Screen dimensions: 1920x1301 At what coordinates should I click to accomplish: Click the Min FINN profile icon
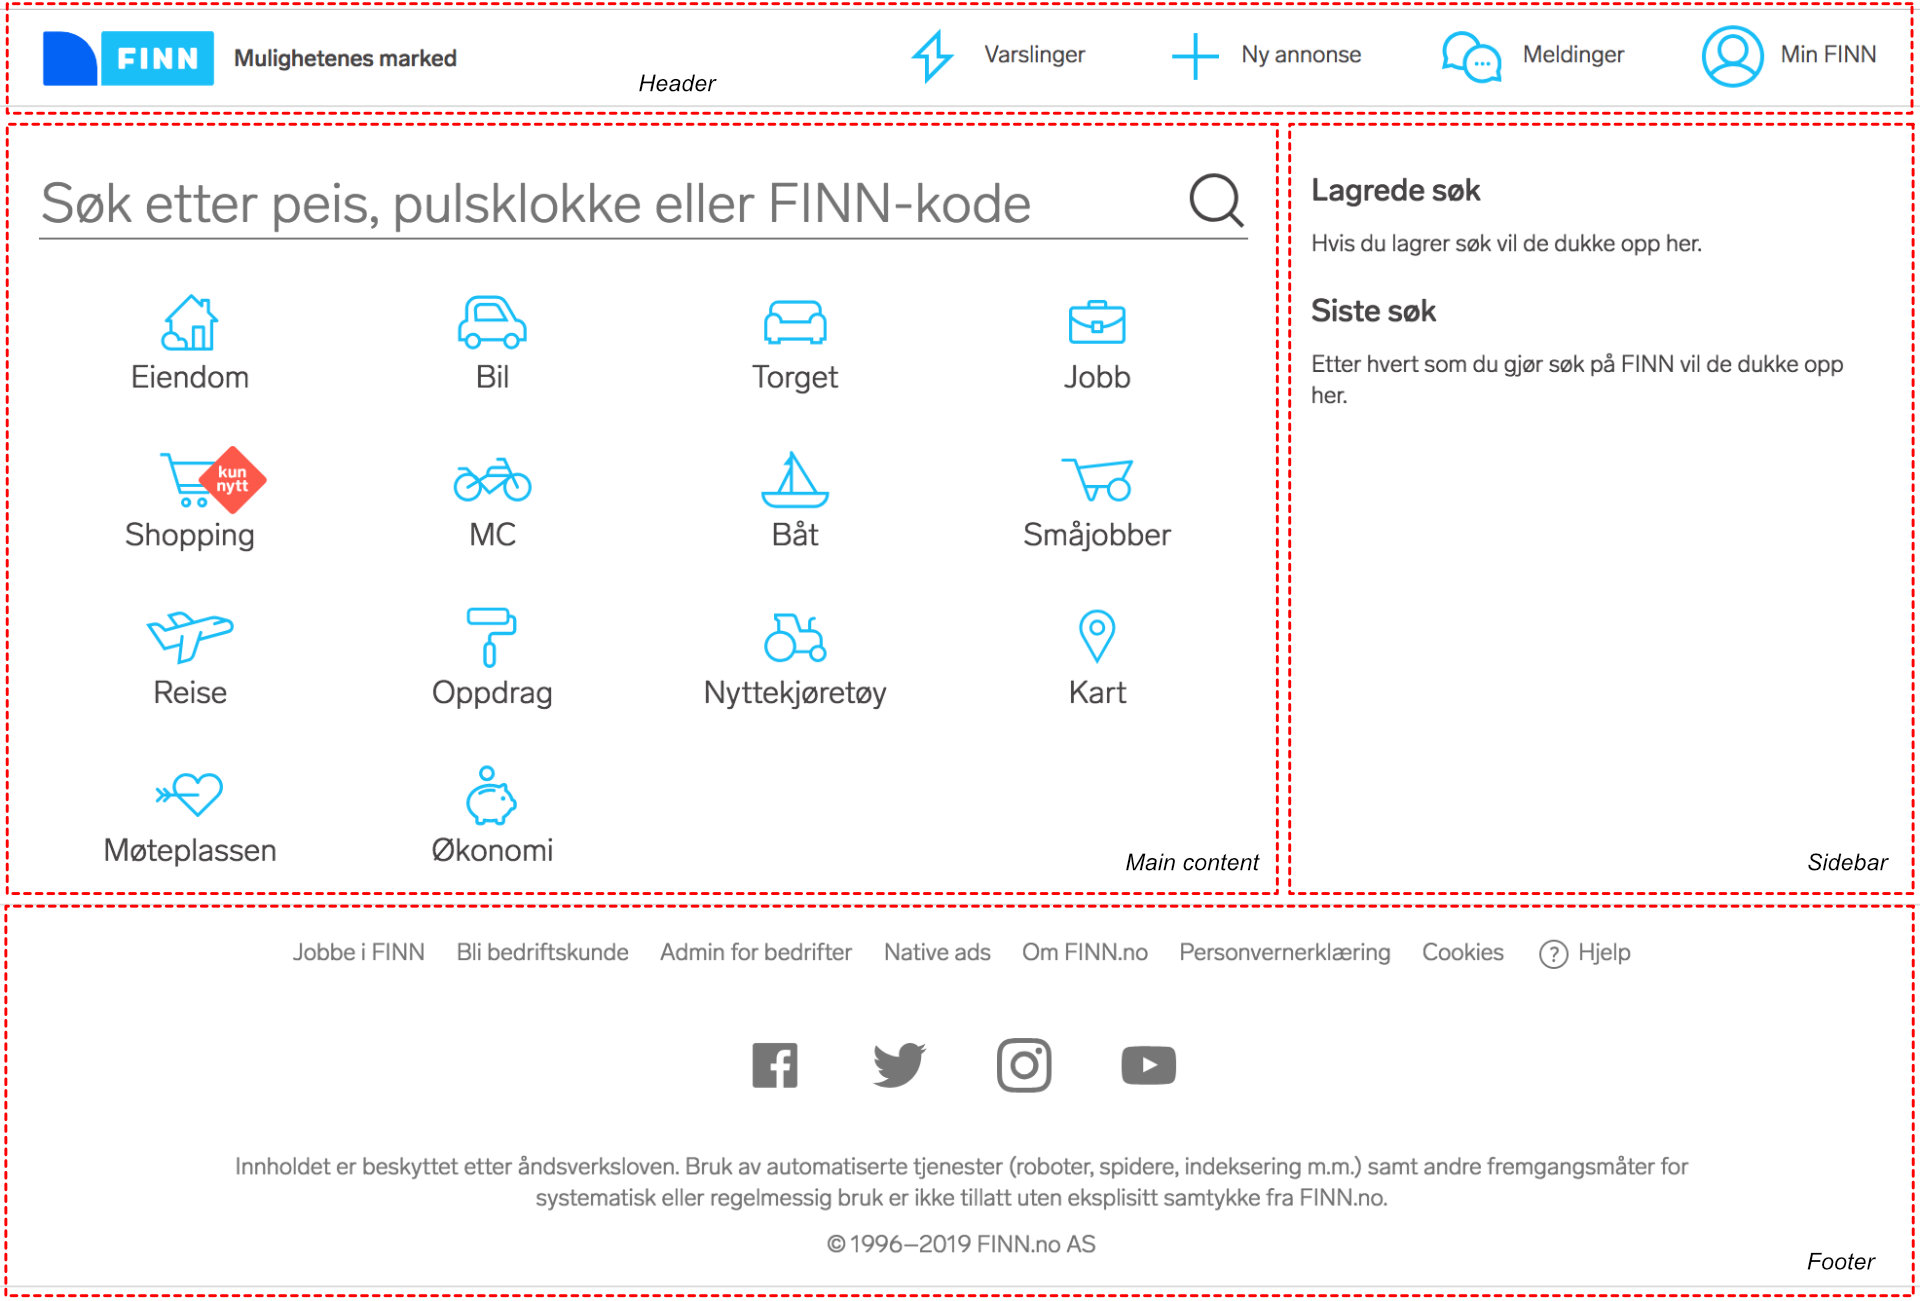[1732, 56]
